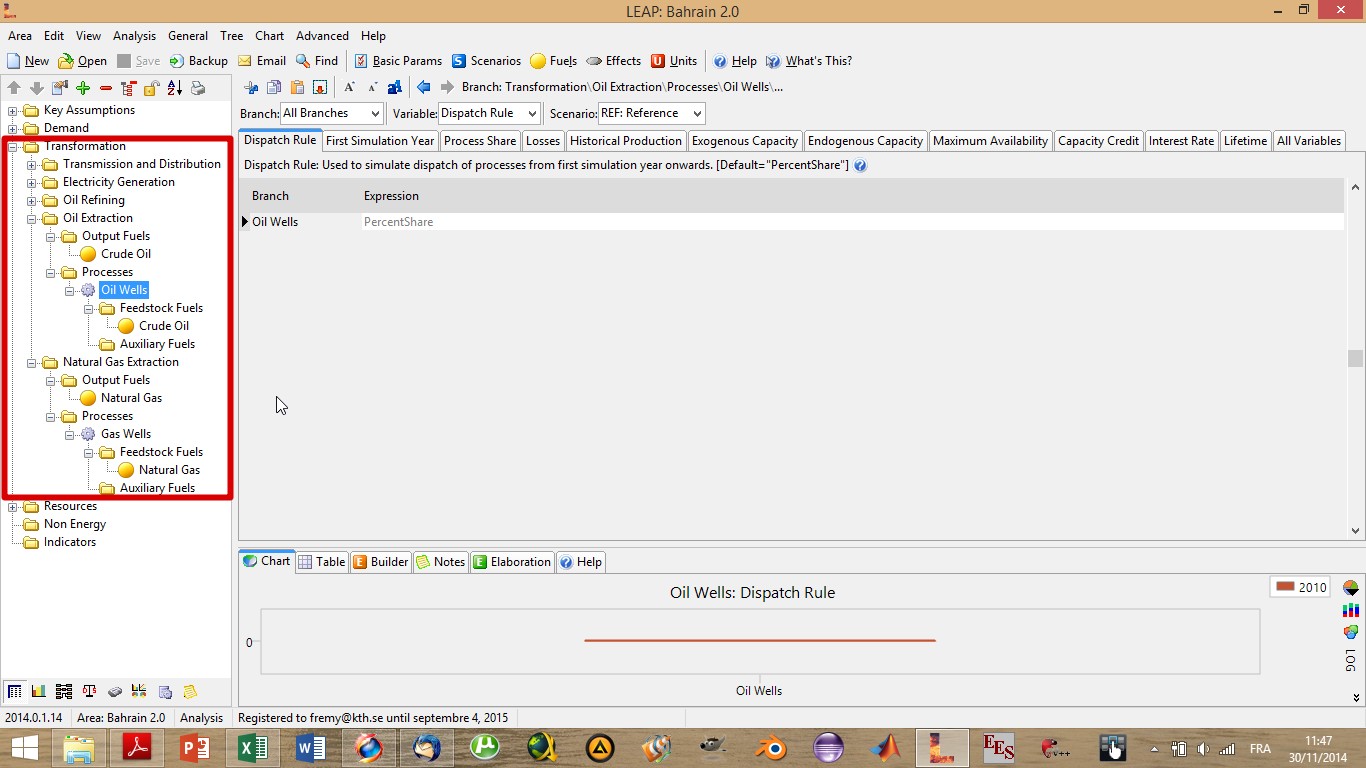The height and width of the screenshot is (768, 1366).
Task: Open Basic Params settings
Action: pyautogui.click(x=398, y=61)
